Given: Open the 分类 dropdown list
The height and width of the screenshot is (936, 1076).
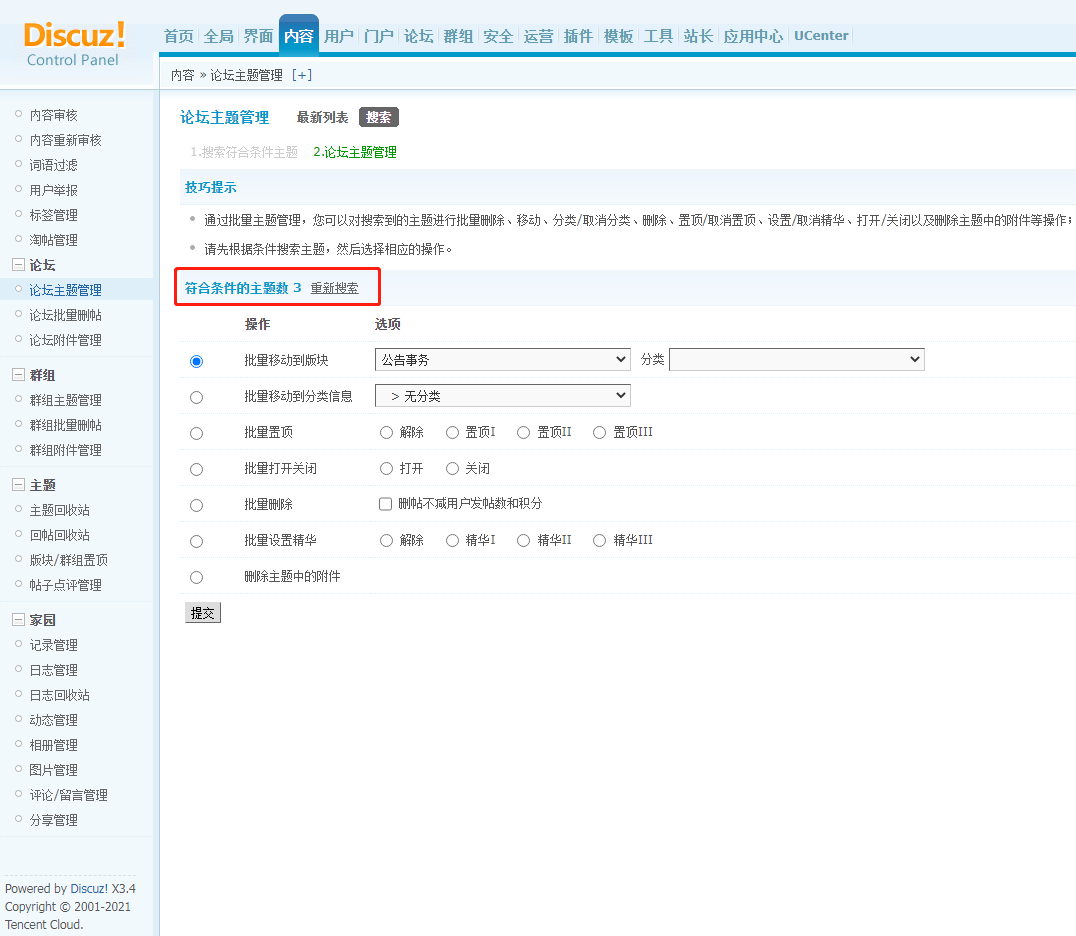Looking at the screenshot, I should click(x=796, y=360).
